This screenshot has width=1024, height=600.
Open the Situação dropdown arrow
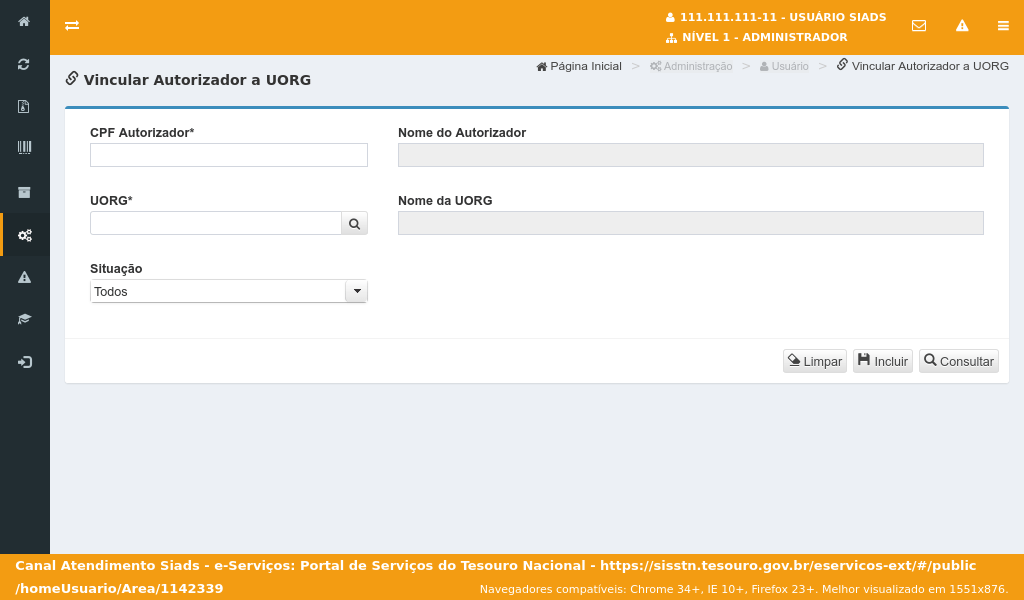tap(357, 291)
